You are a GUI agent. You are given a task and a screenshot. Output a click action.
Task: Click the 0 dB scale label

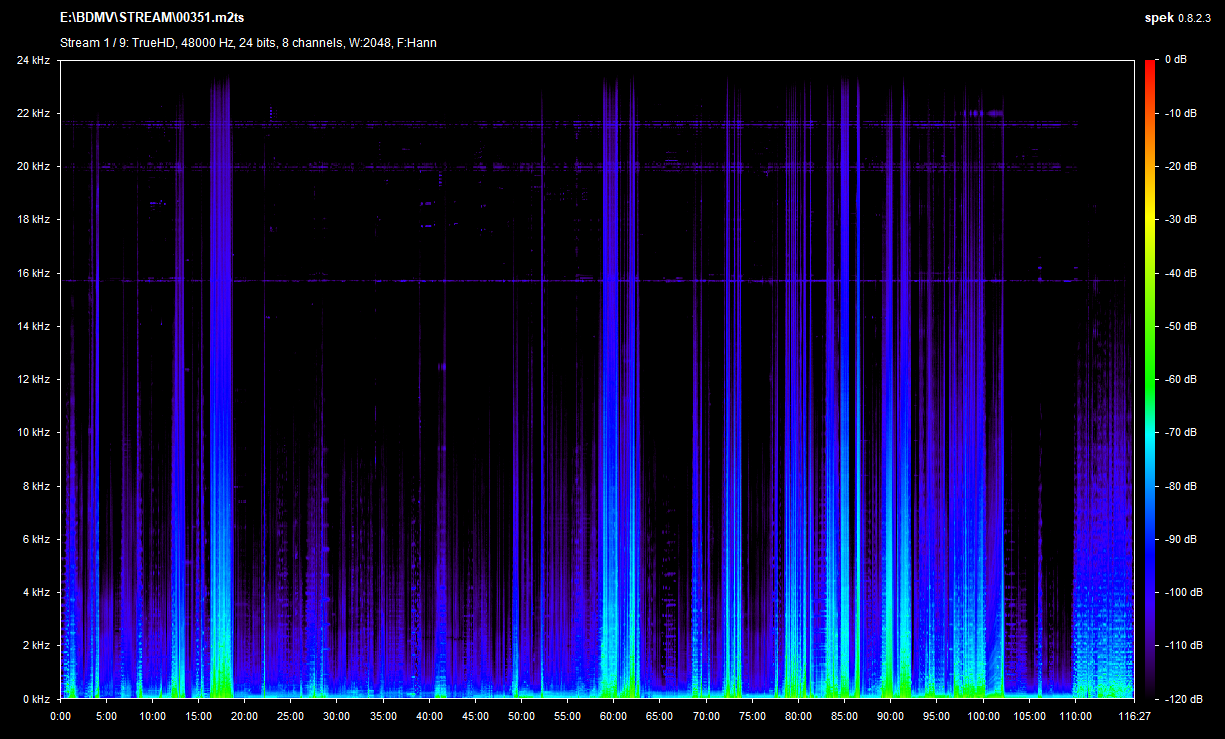(1174, 60)
